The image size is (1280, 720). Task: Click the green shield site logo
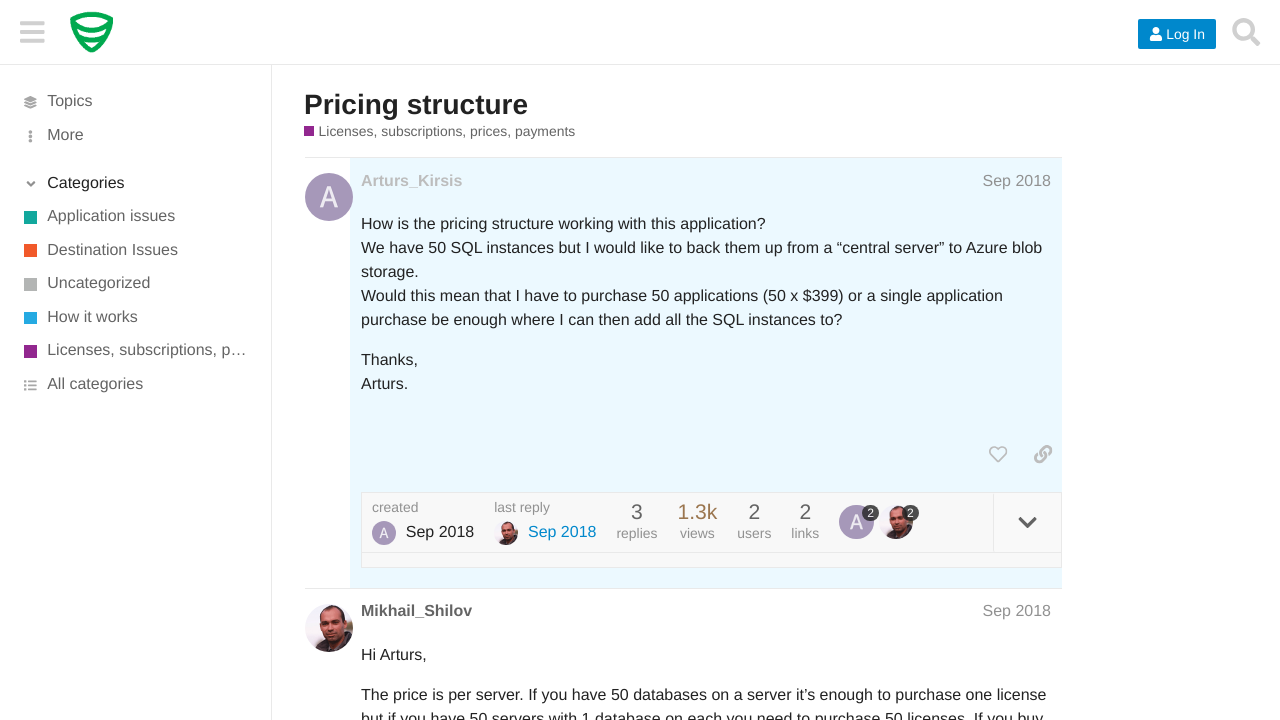tap(92, 32)
